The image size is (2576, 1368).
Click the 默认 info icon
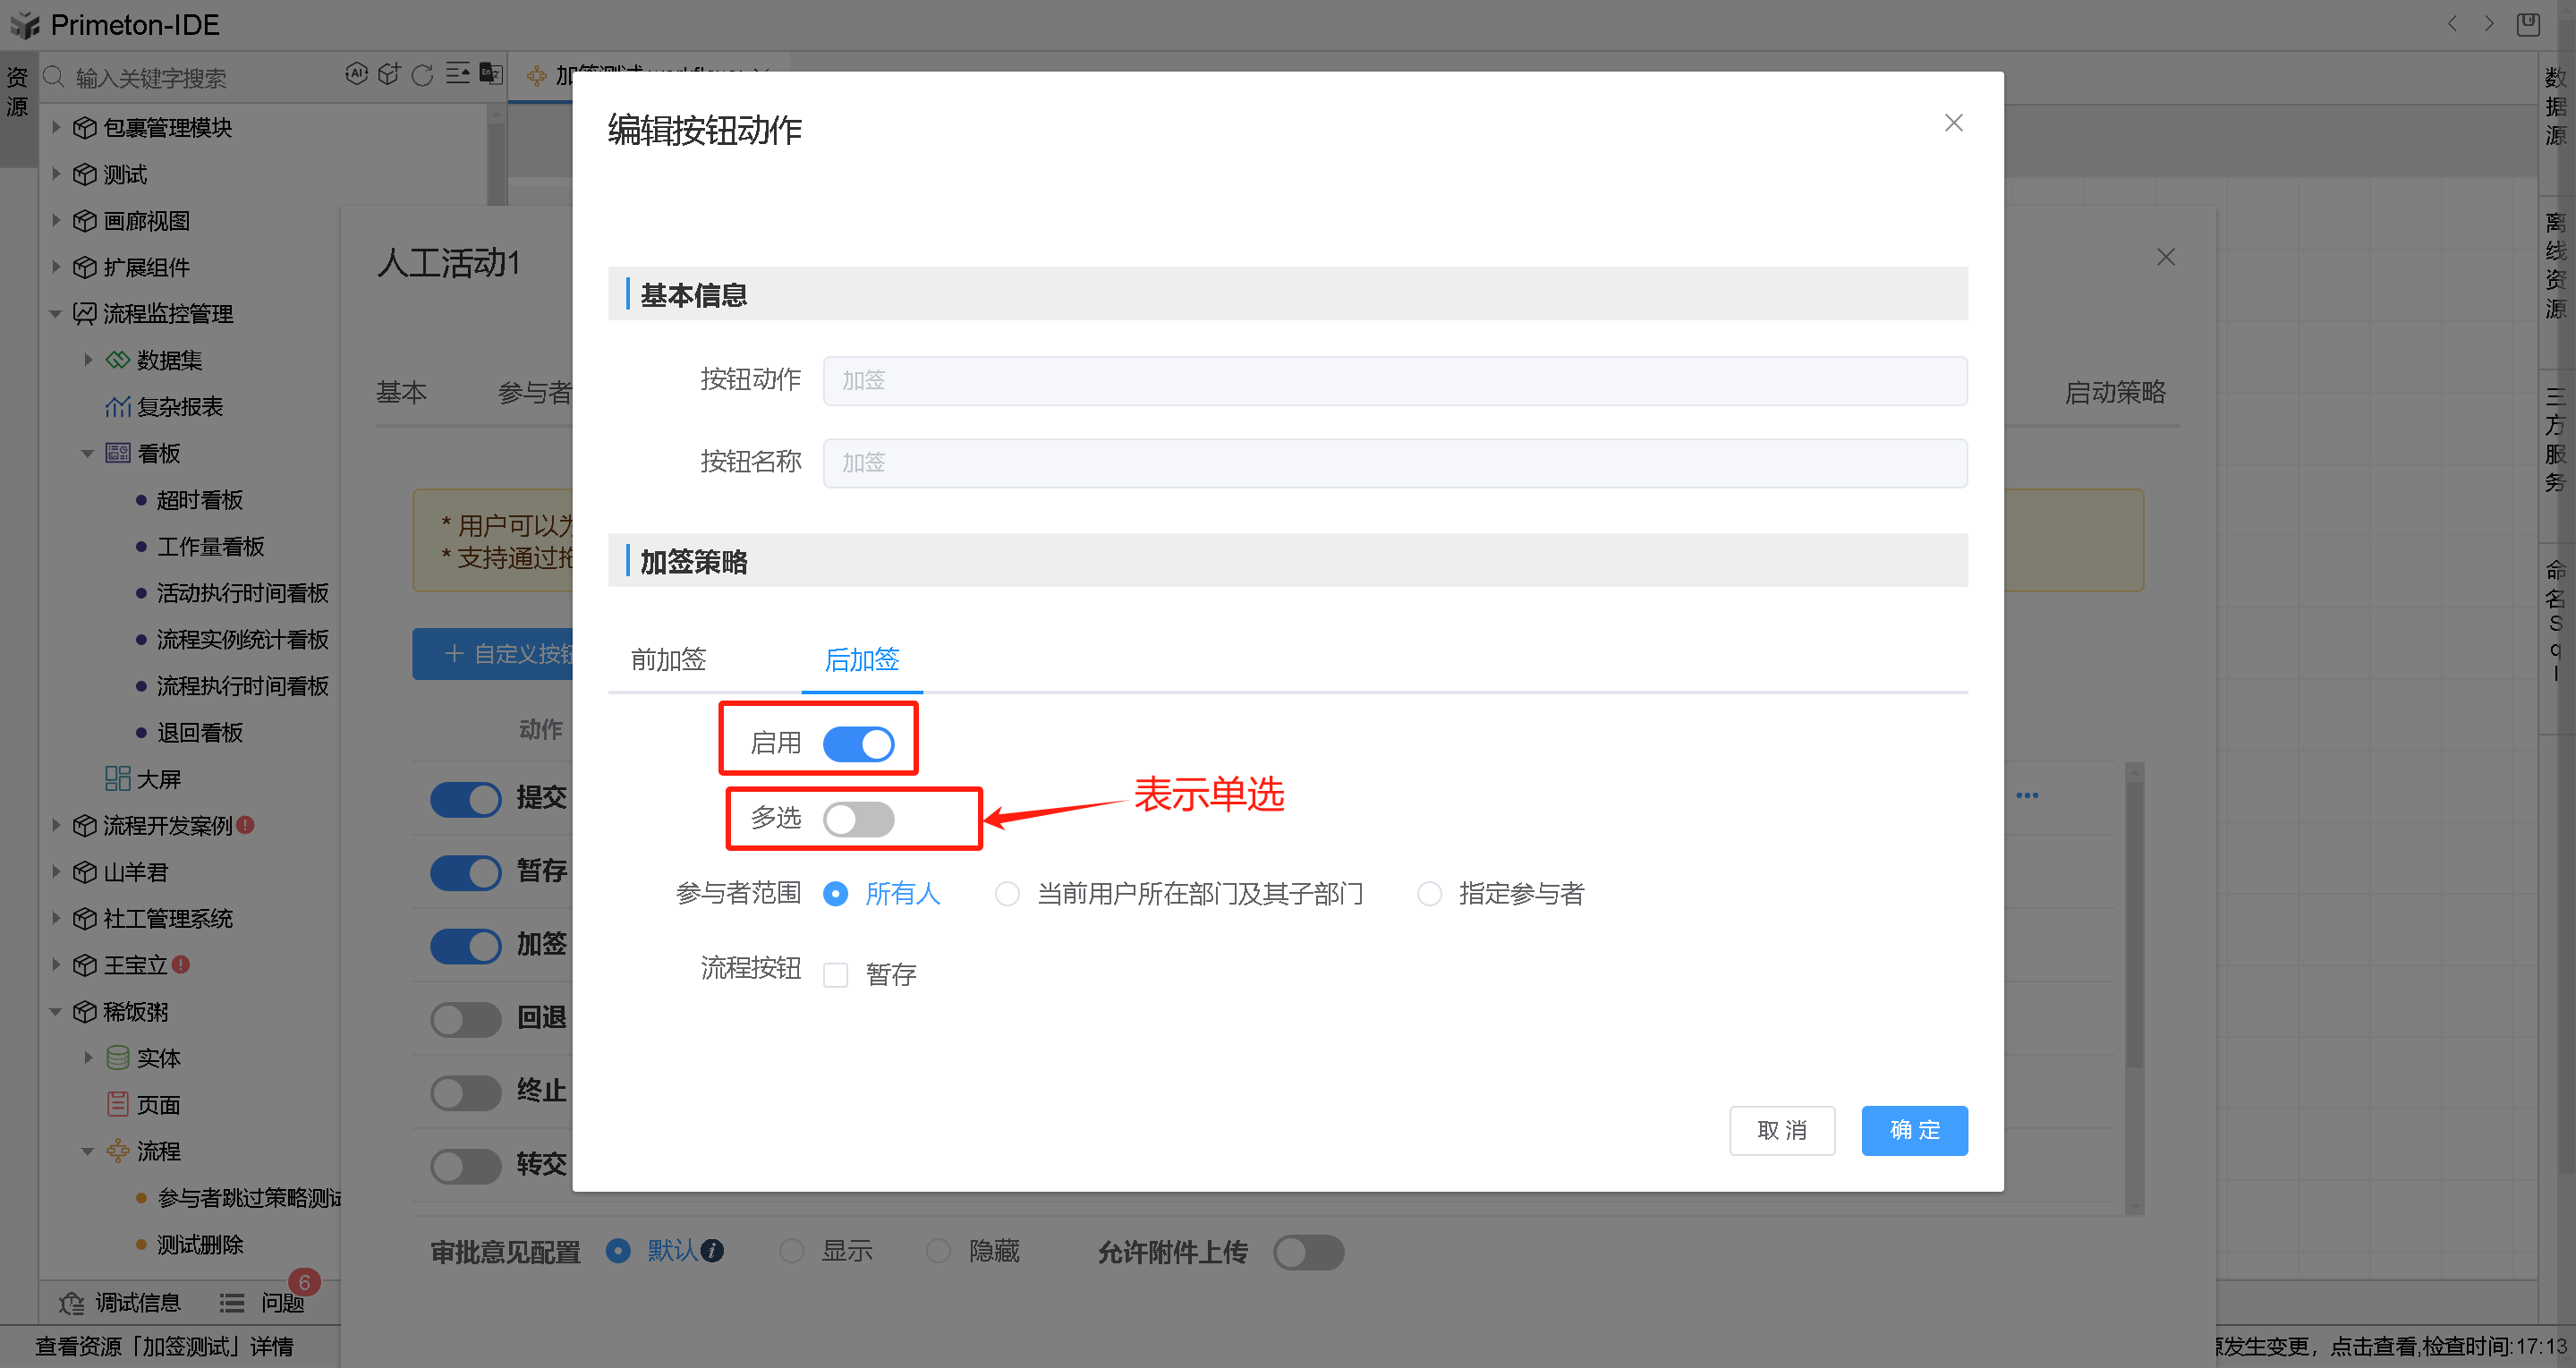712,1251
